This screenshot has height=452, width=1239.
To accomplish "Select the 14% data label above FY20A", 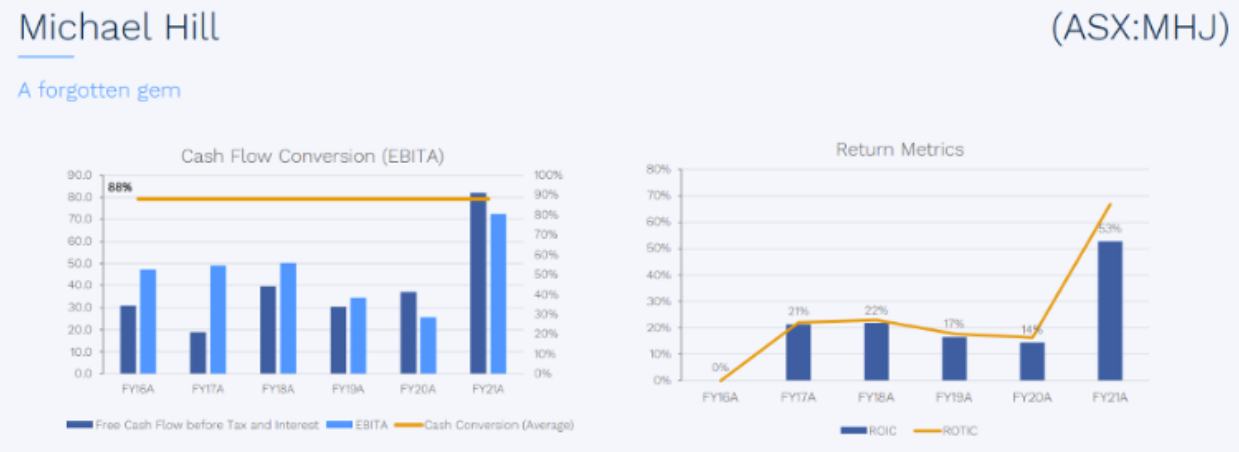I will (1031, 330).
